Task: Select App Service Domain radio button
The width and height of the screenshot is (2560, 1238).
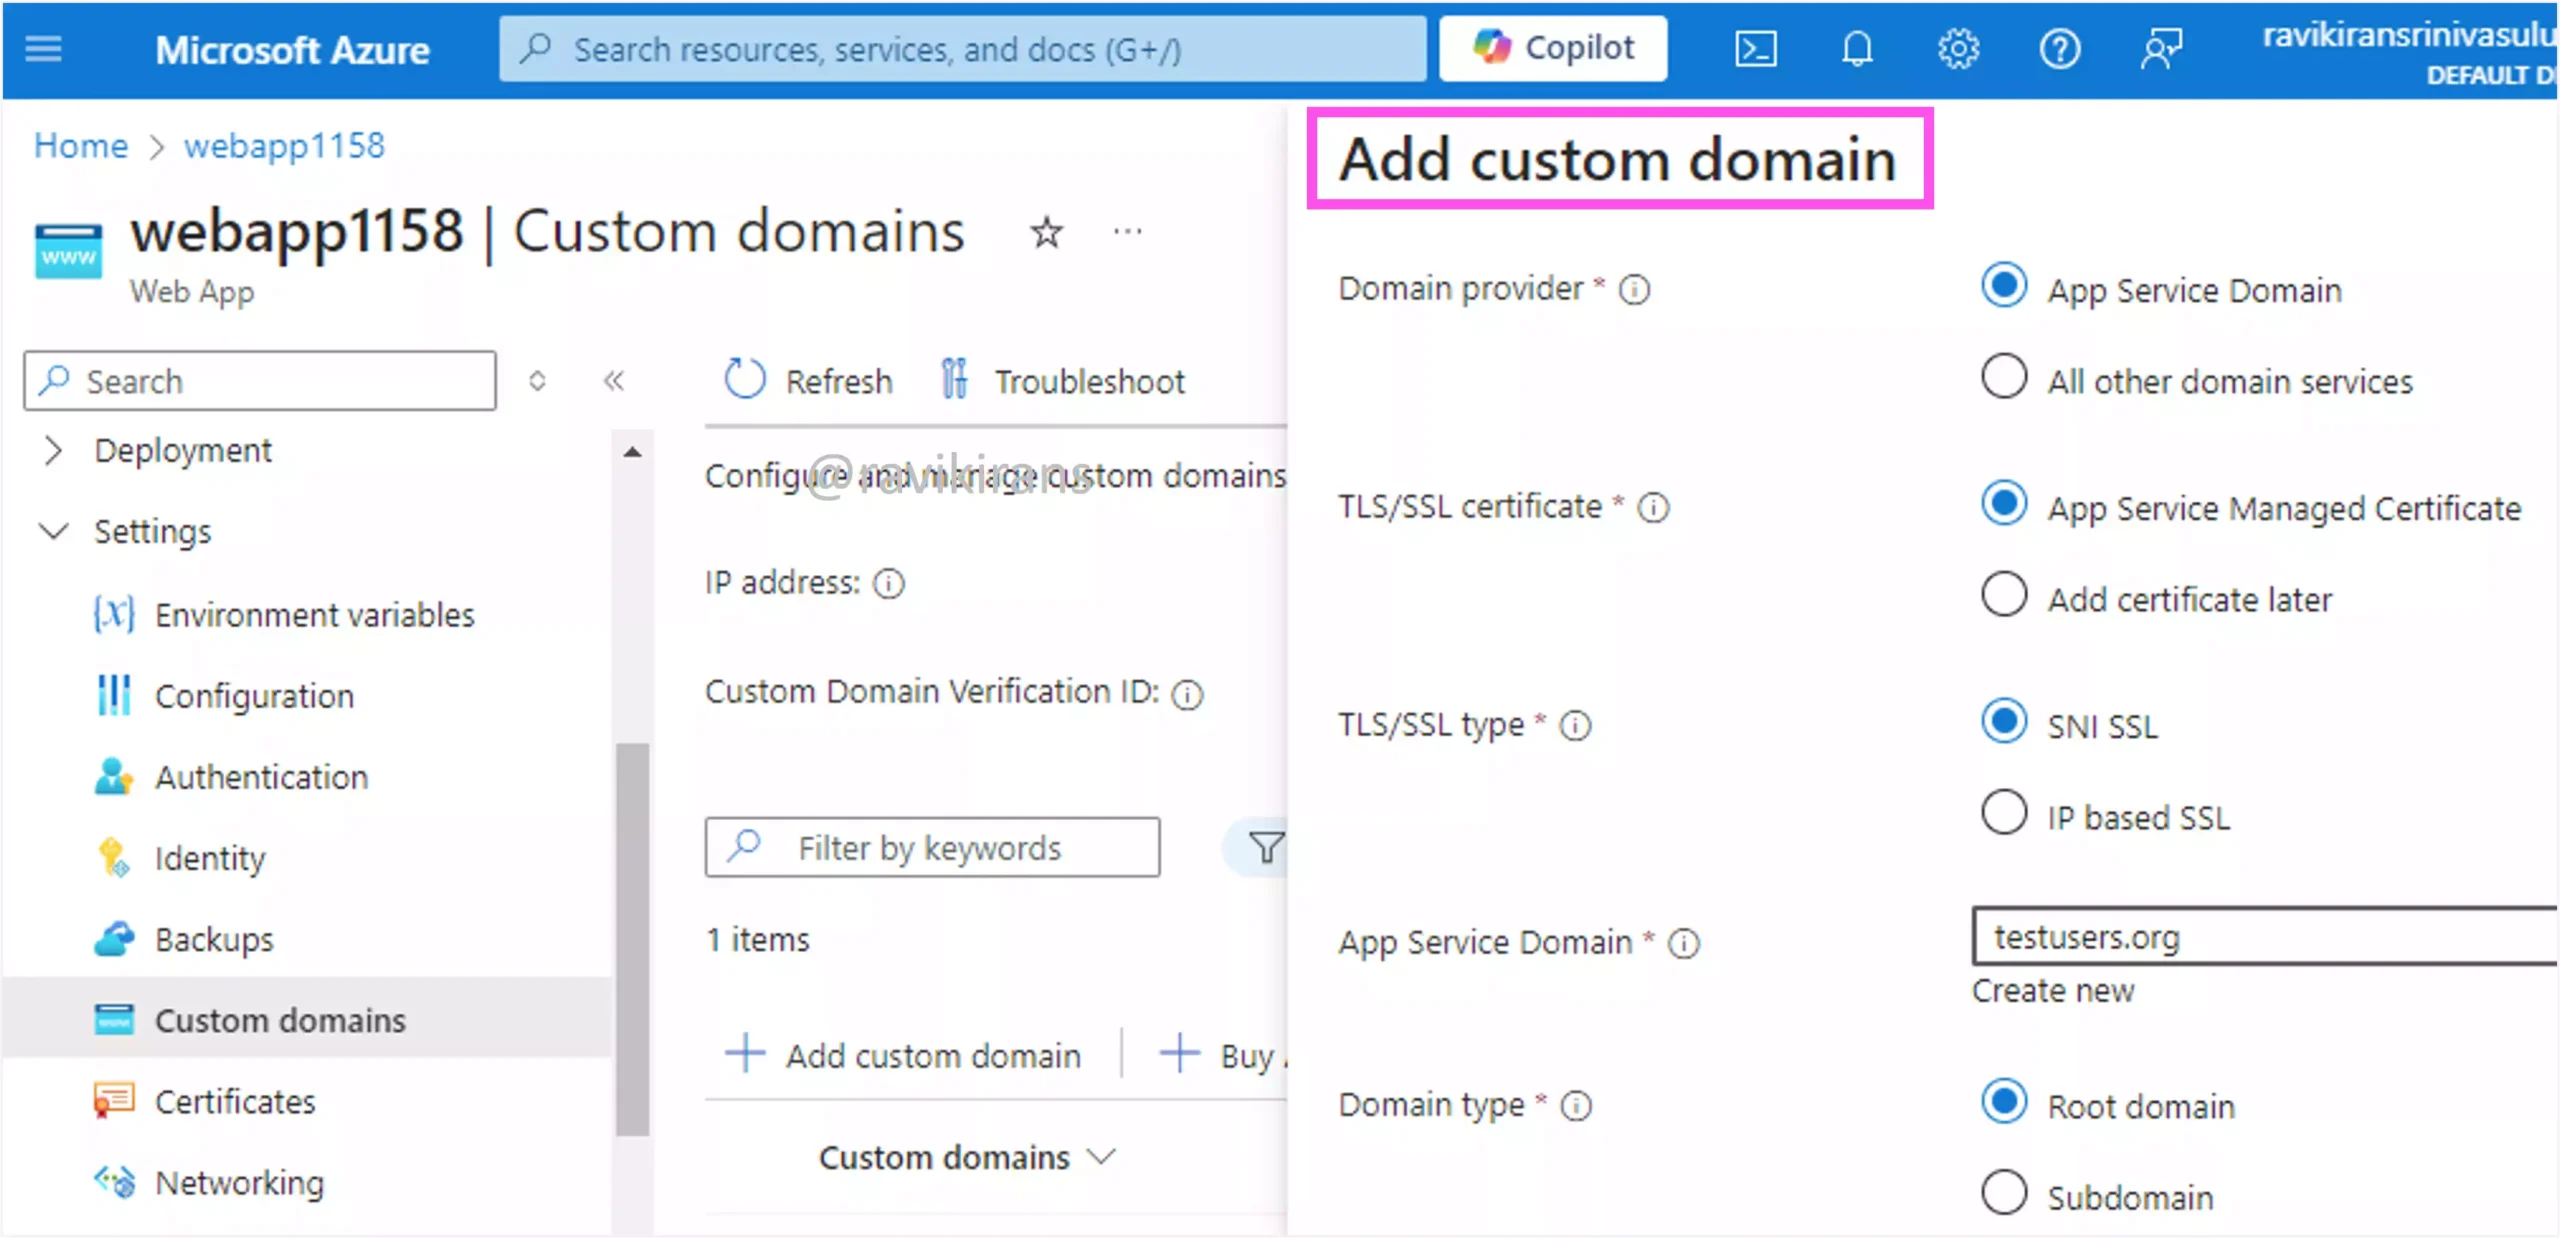Action: (2004, 286)
